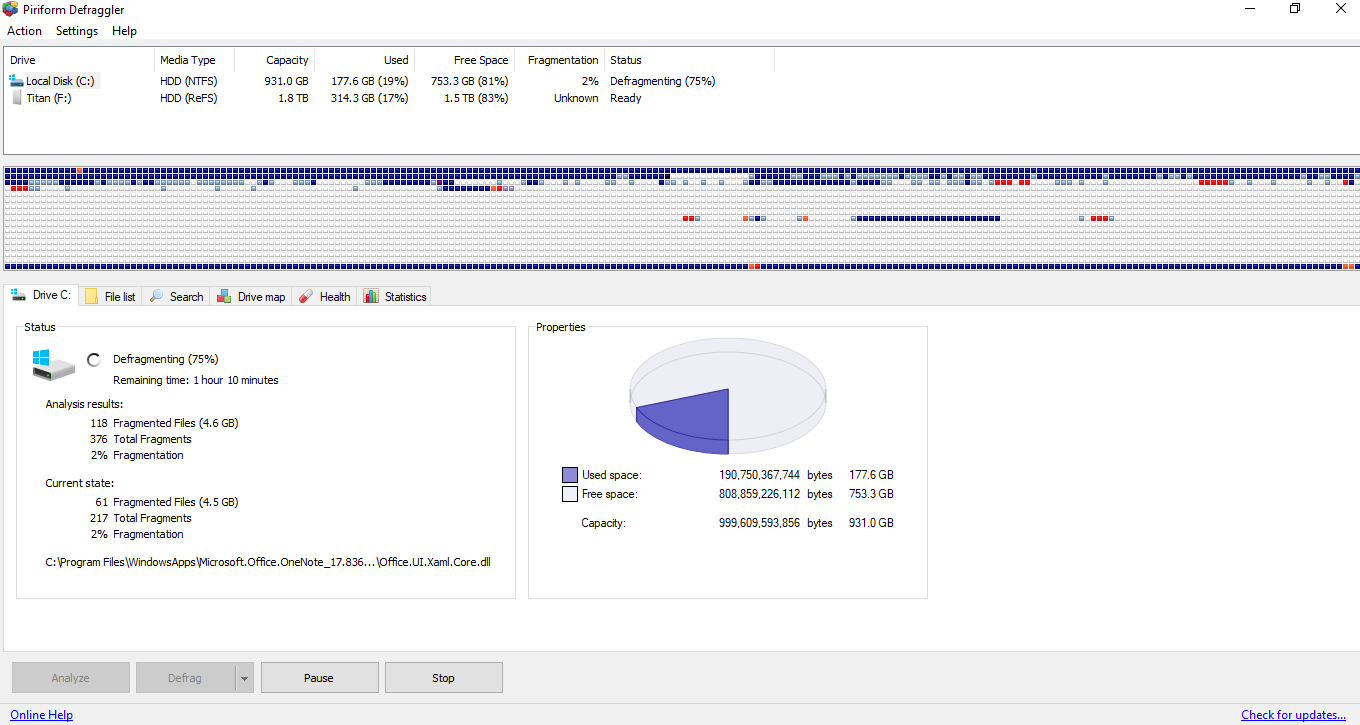Screen dimensions: 1360x725
Task: Click 217 Total Fragments text
Action: 140,518
